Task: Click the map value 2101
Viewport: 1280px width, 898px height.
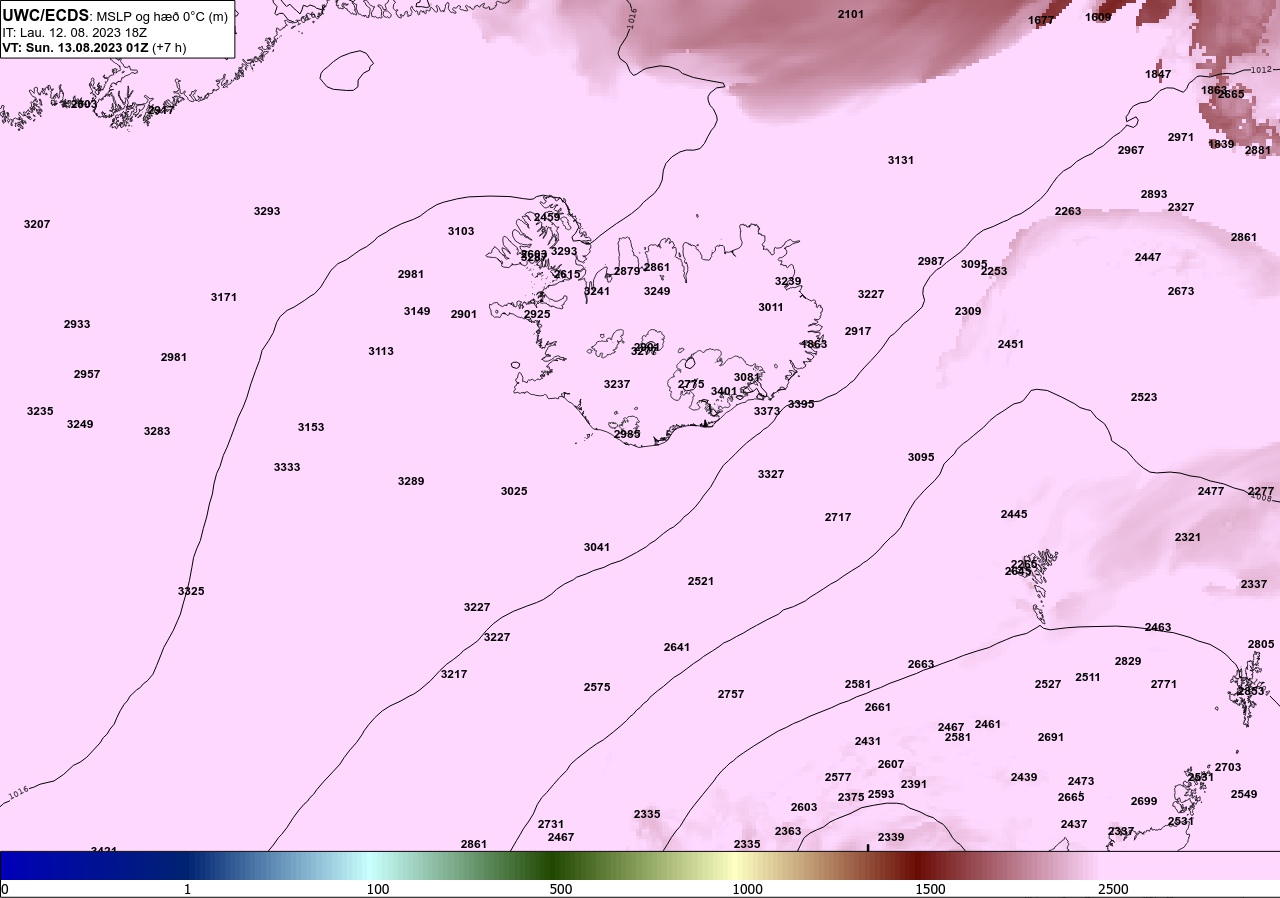Action: [x=851, y=14]
